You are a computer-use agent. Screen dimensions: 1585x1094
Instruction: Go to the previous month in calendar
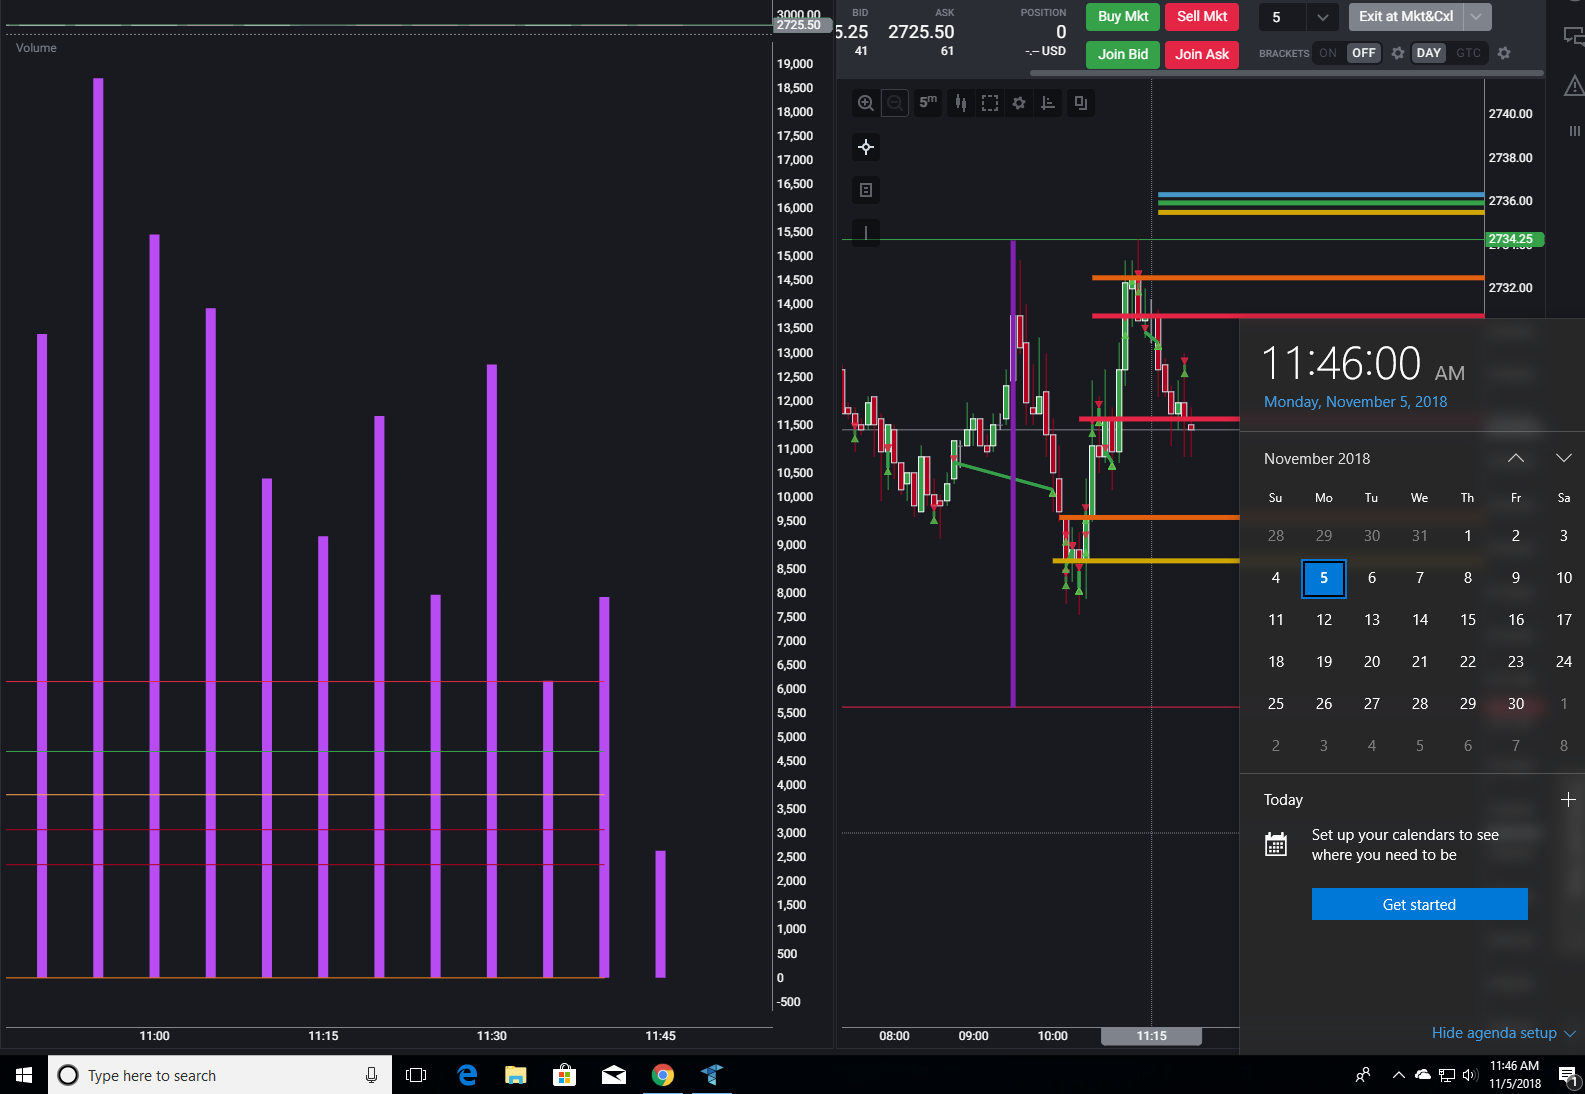1516,458
